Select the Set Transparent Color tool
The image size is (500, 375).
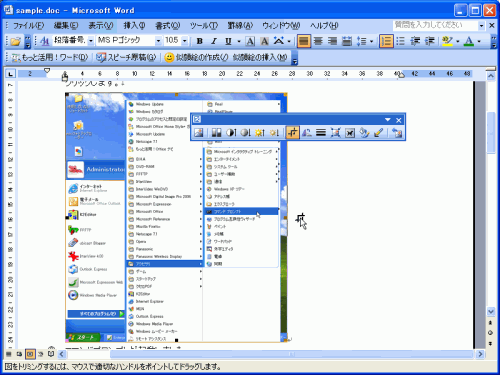coord(378,133)
